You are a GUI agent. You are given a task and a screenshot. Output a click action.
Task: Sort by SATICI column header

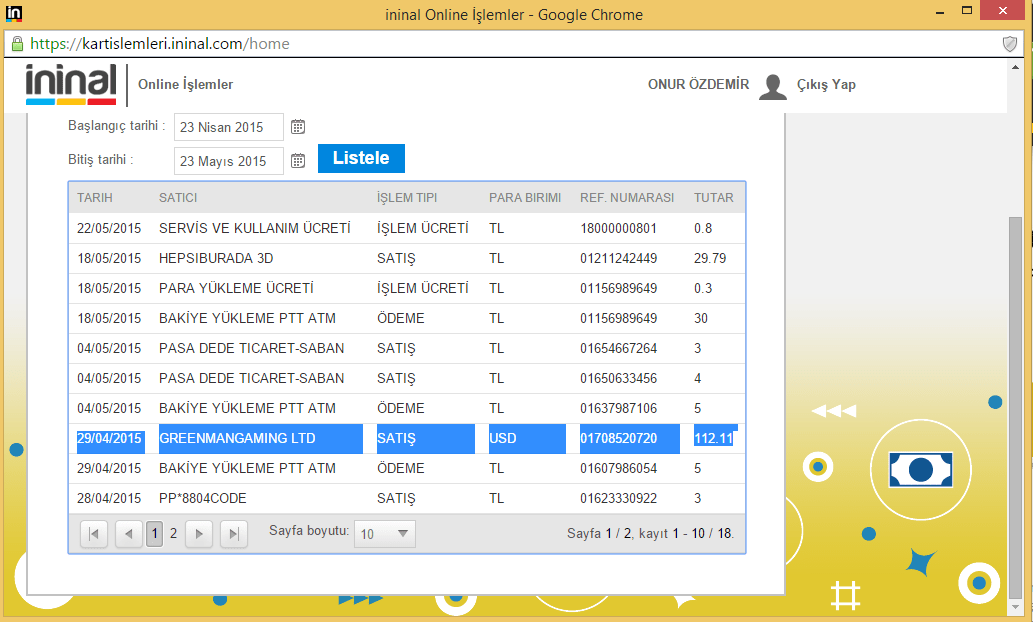(178, 198)
